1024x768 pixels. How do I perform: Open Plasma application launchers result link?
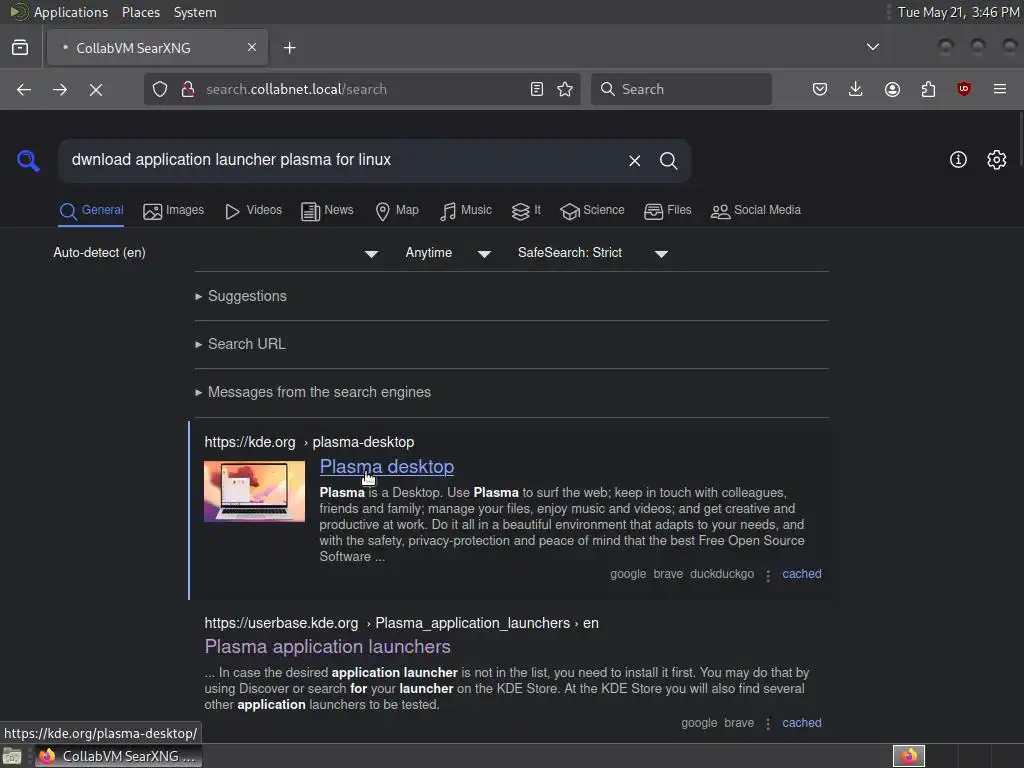point(327,647)
